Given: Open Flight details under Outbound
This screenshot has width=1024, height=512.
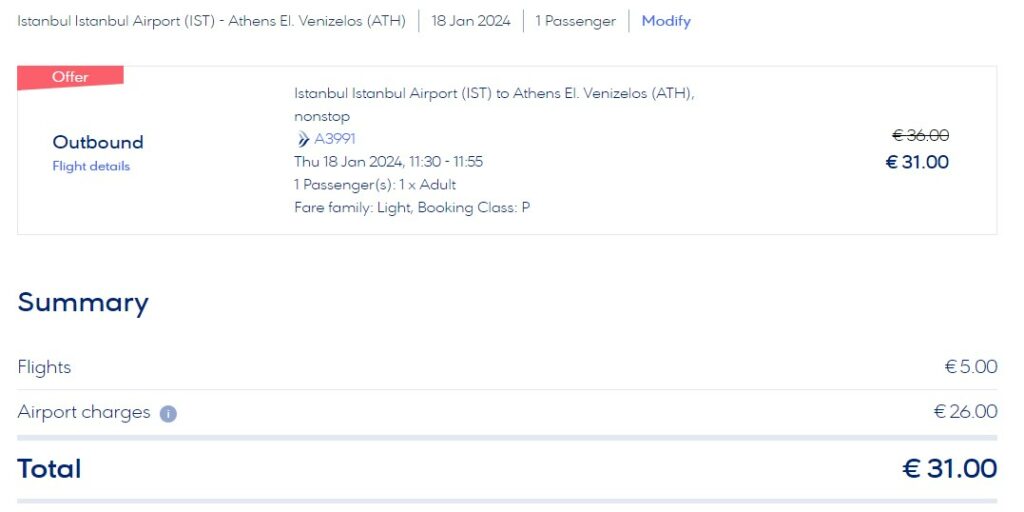Looking at the screenshot, I should [x=91, y=167].
